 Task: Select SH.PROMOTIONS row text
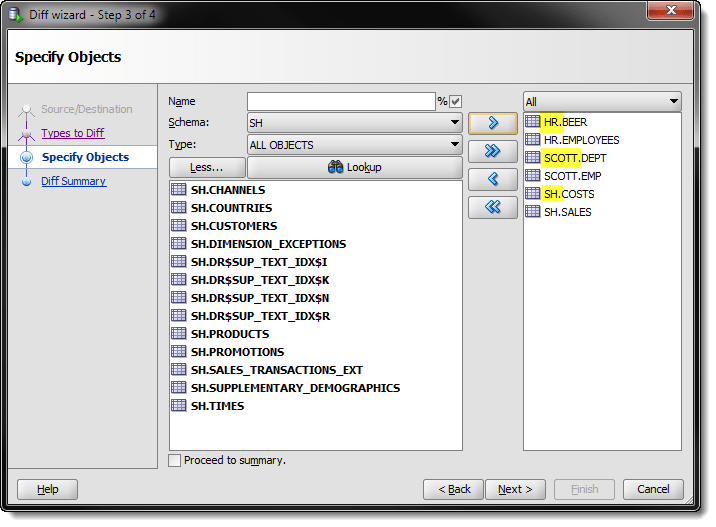237,352
